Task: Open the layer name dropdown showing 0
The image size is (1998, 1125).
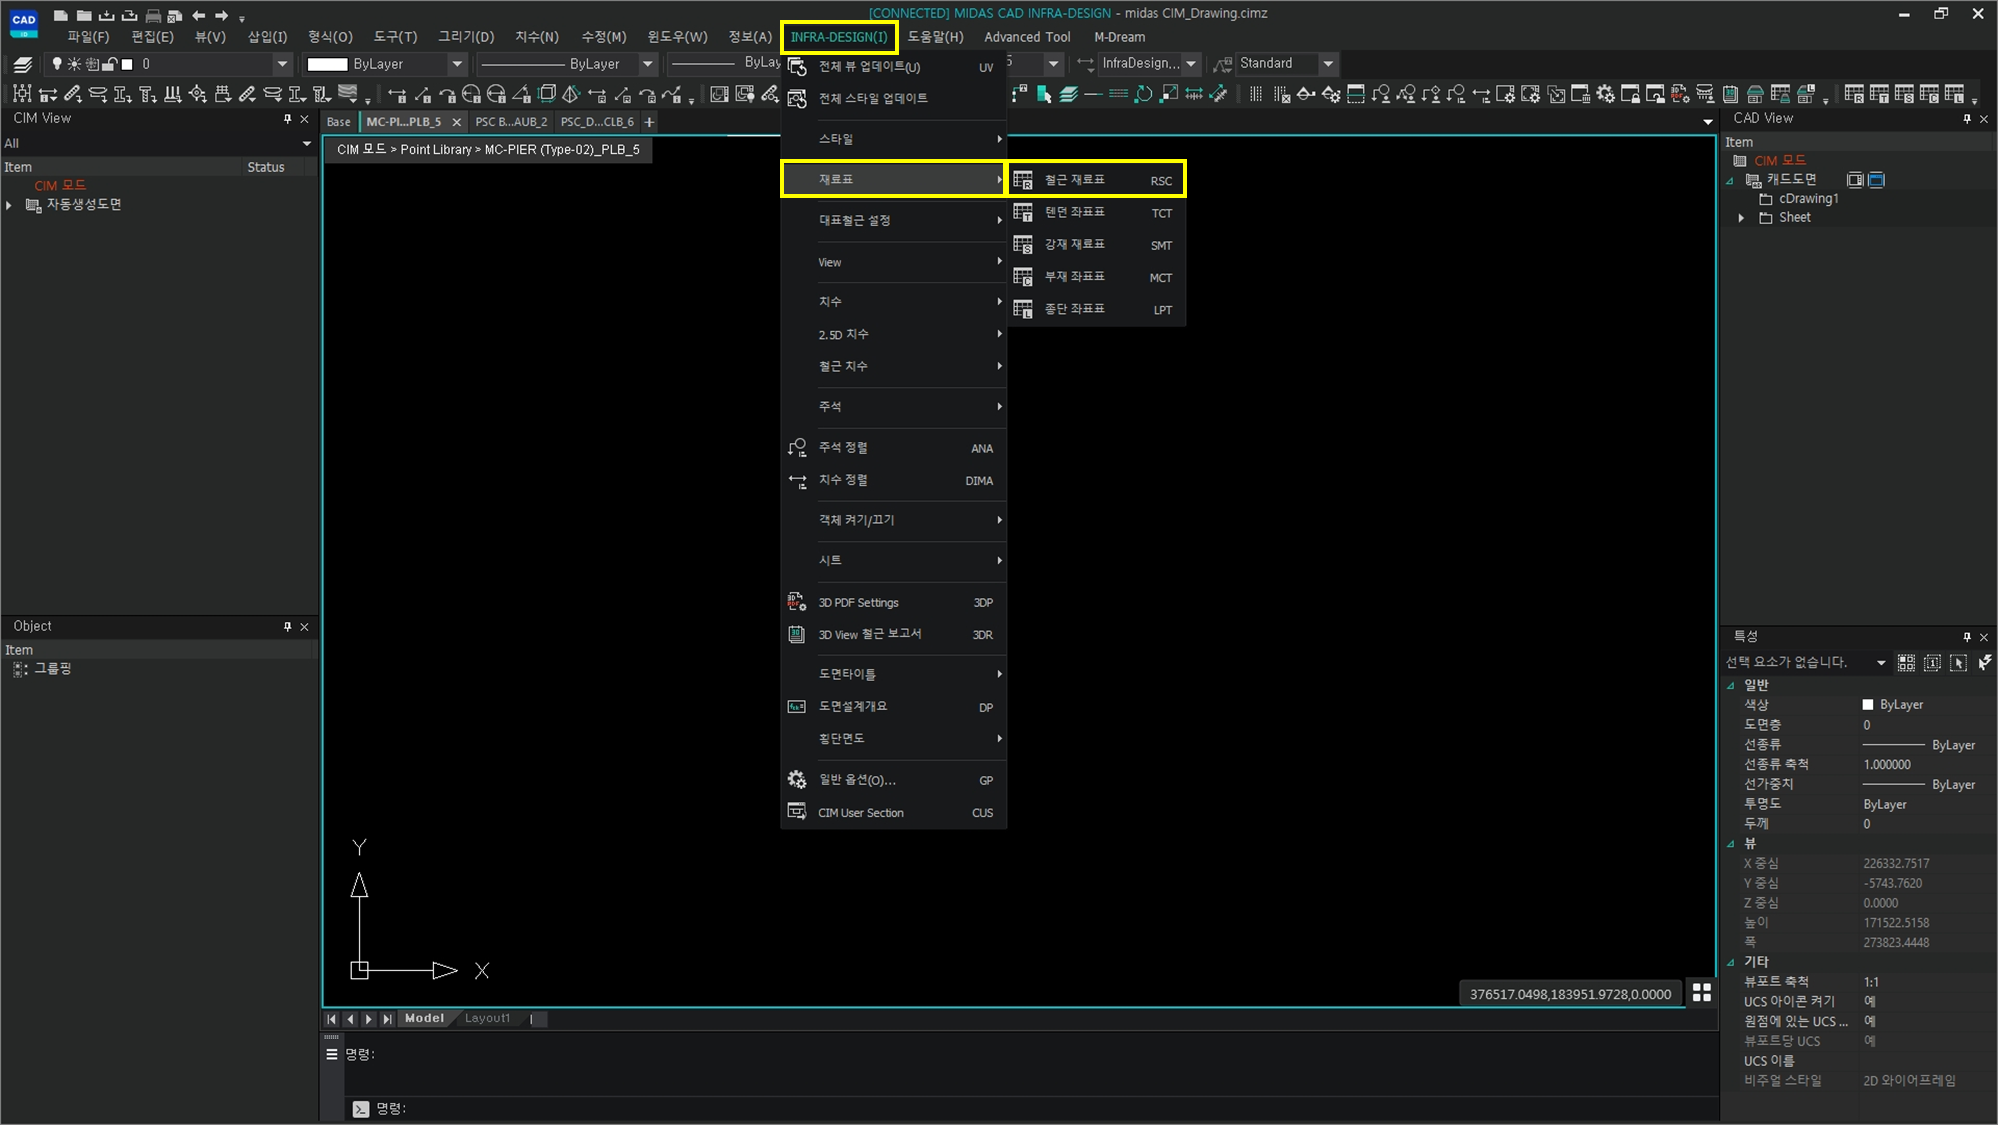Action: coord(281,64)
